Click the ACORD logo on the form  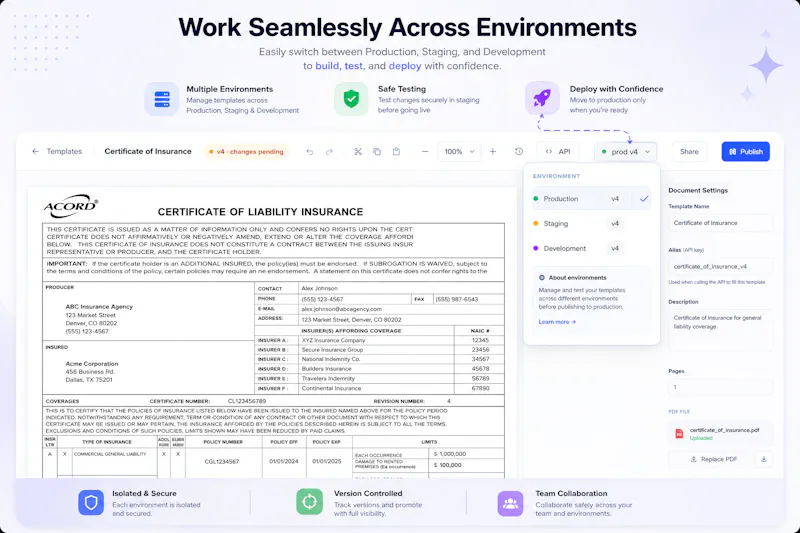click(x=71, y=206)
